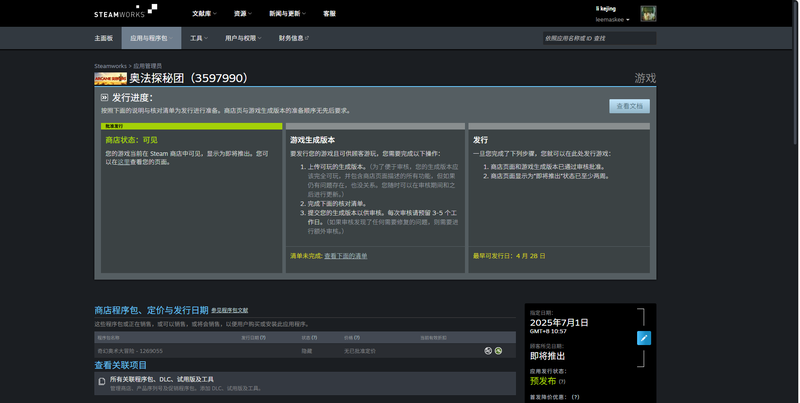Open 所有关联程序包、DLC、试用版及工具
The height and width of the screenshot is (403, 800).
[305, 384]
